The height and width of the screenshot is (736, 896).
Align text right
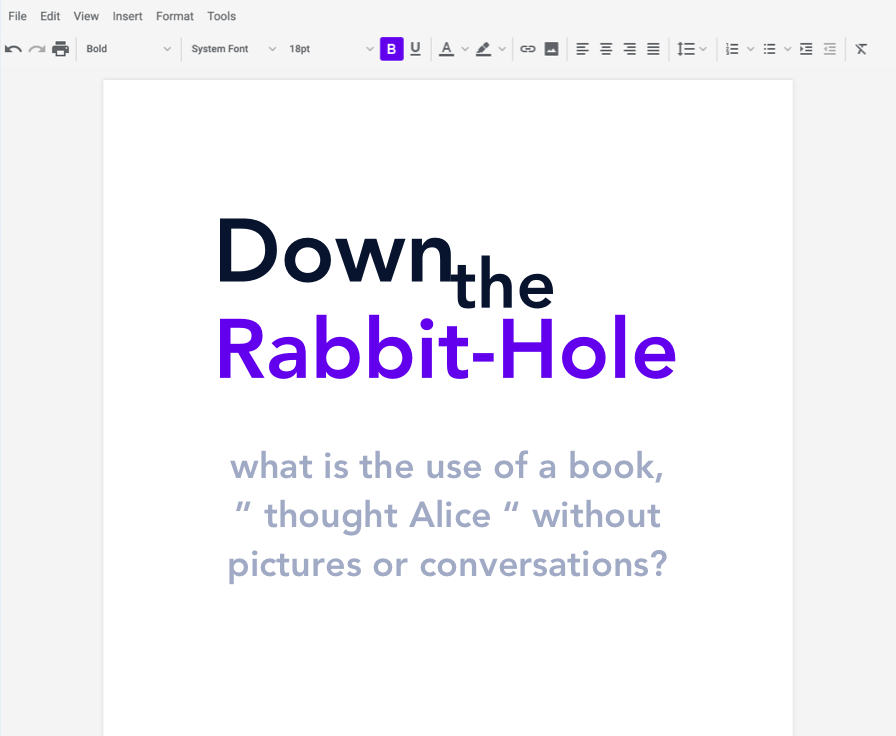click(629, 48)
